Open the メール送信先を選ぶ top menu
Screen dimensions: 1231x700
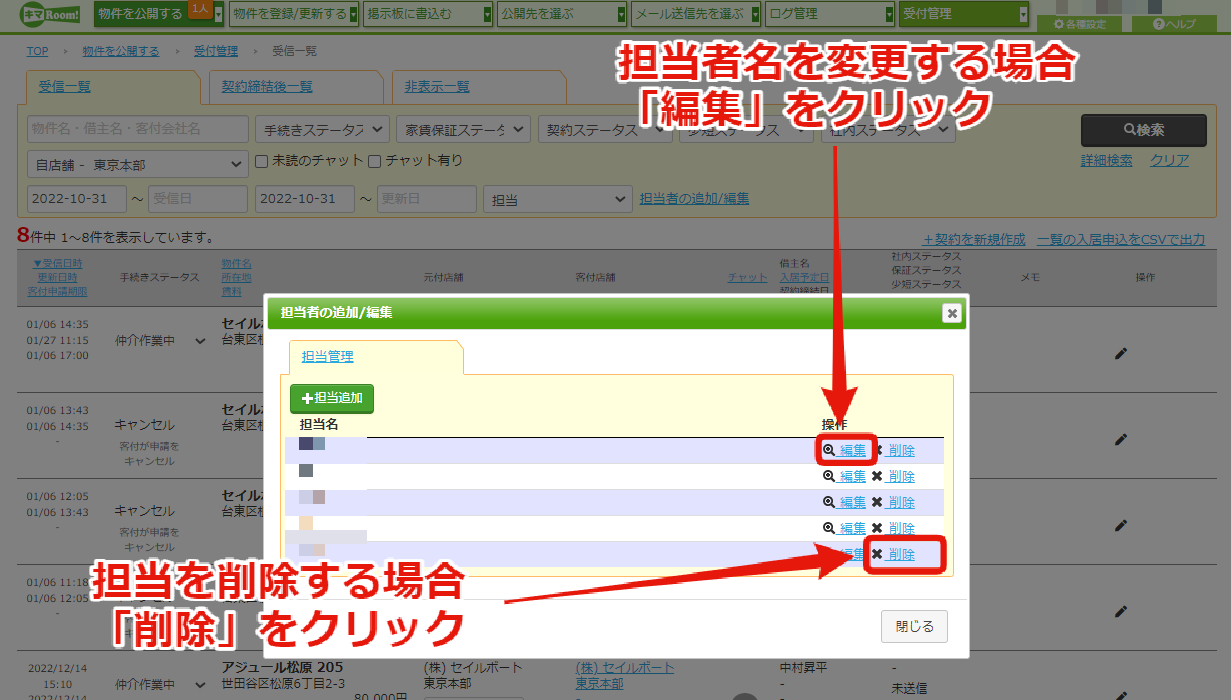[x=696, y=14]
